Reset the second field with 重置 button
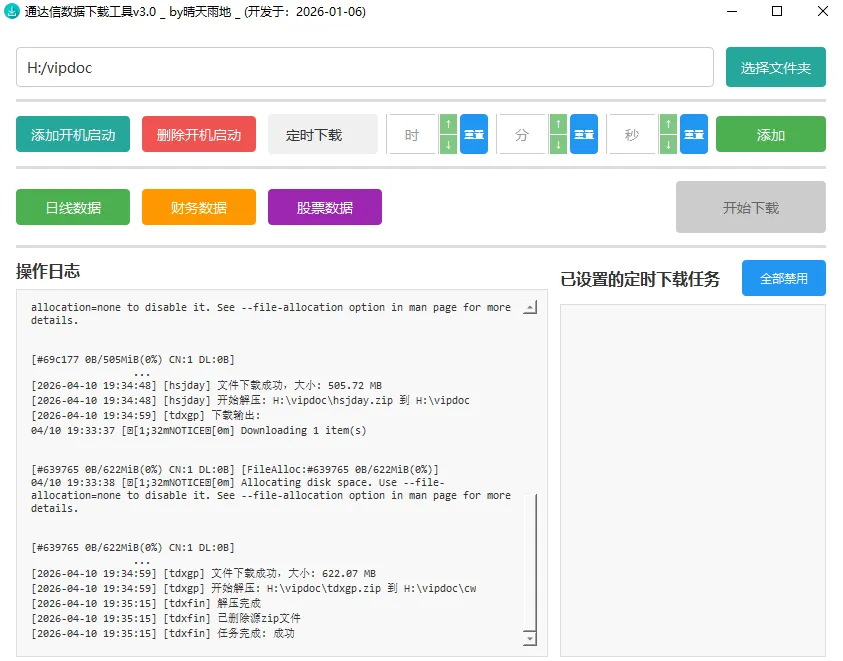The image size is (843, 661). pos(694,134)
